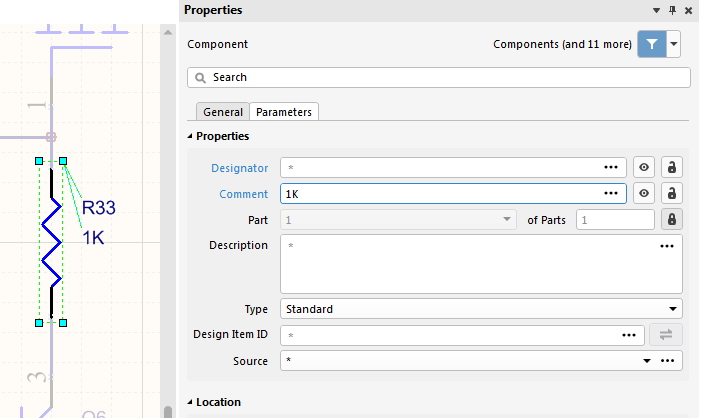Image resolution: width=702 pixels, height=418 pixels.
Task: Open Designator ellipsis options
Action: (x=611, y=168)
